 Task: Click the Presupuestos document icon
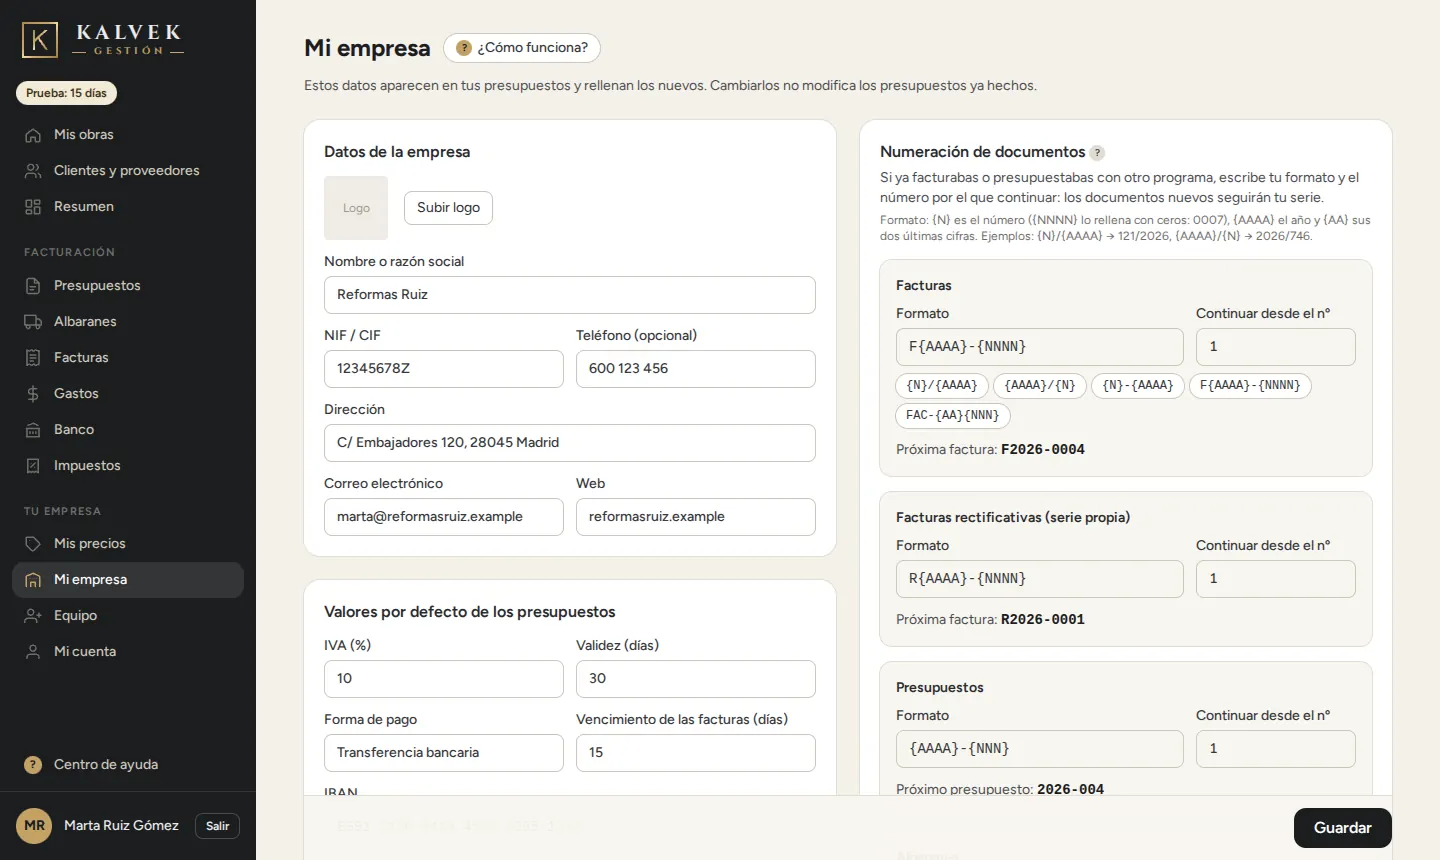pos(33,286)
